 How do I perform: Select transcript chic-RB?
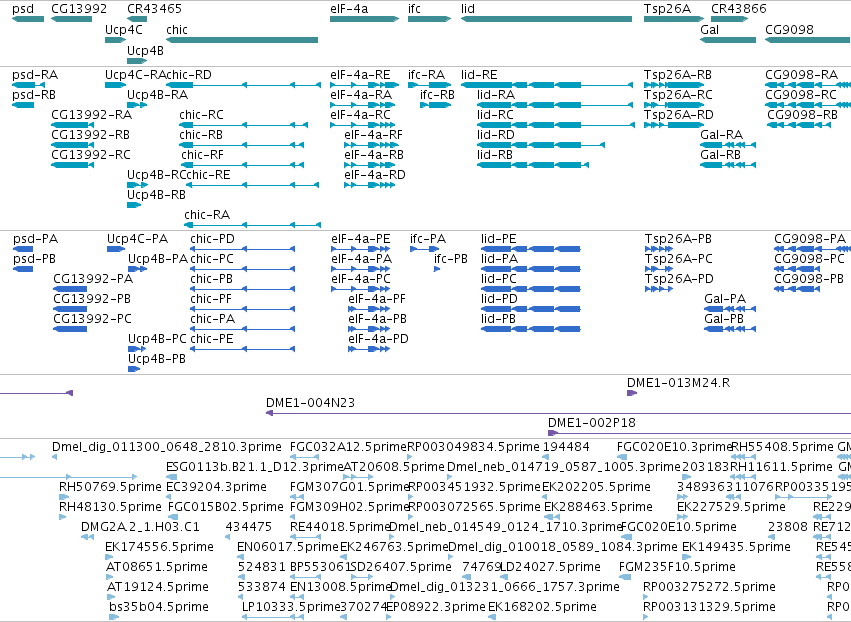242,145
